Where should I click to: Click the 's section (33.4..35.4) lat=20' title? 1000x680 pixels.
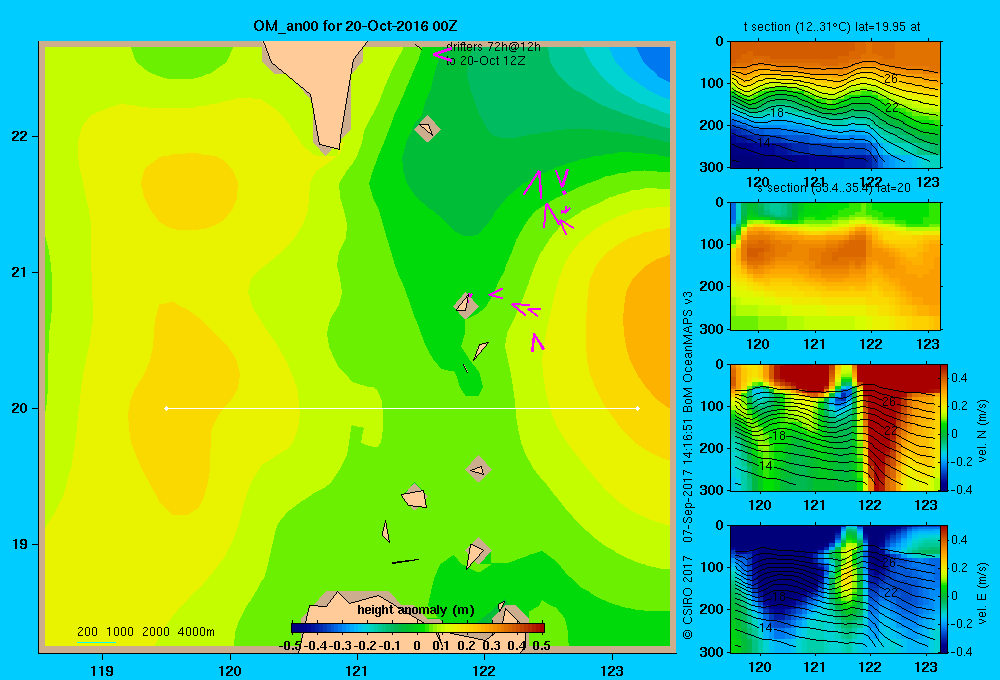click(x=834, y=188)
